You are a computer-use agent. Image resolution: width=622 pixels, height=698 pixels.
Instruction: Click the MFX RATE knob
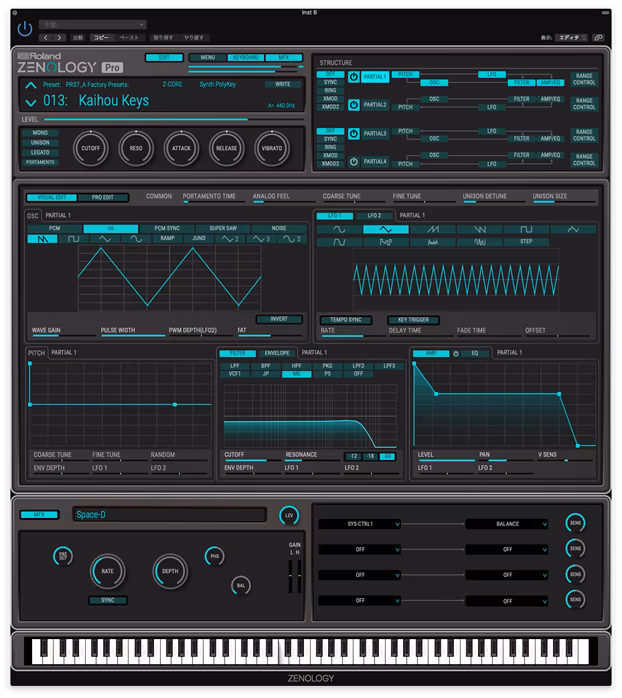(108, 571)
